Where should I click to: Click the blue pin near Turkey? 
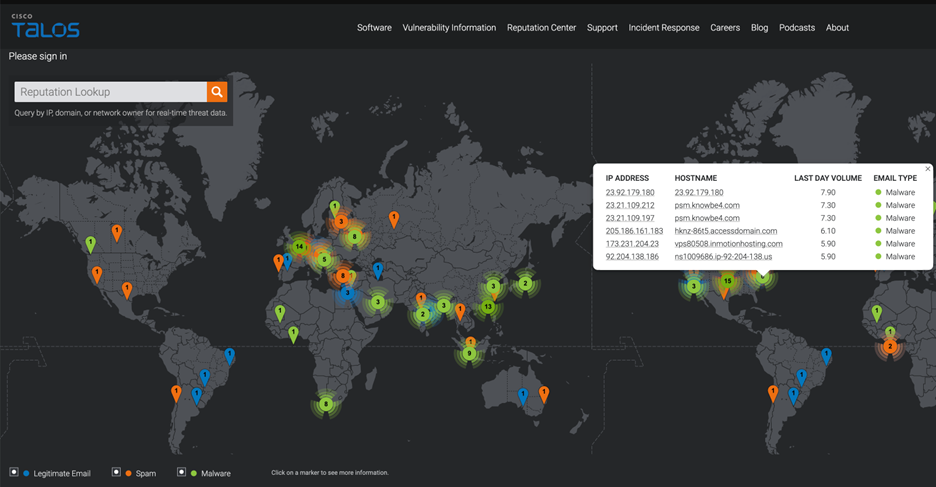[378, 270]
